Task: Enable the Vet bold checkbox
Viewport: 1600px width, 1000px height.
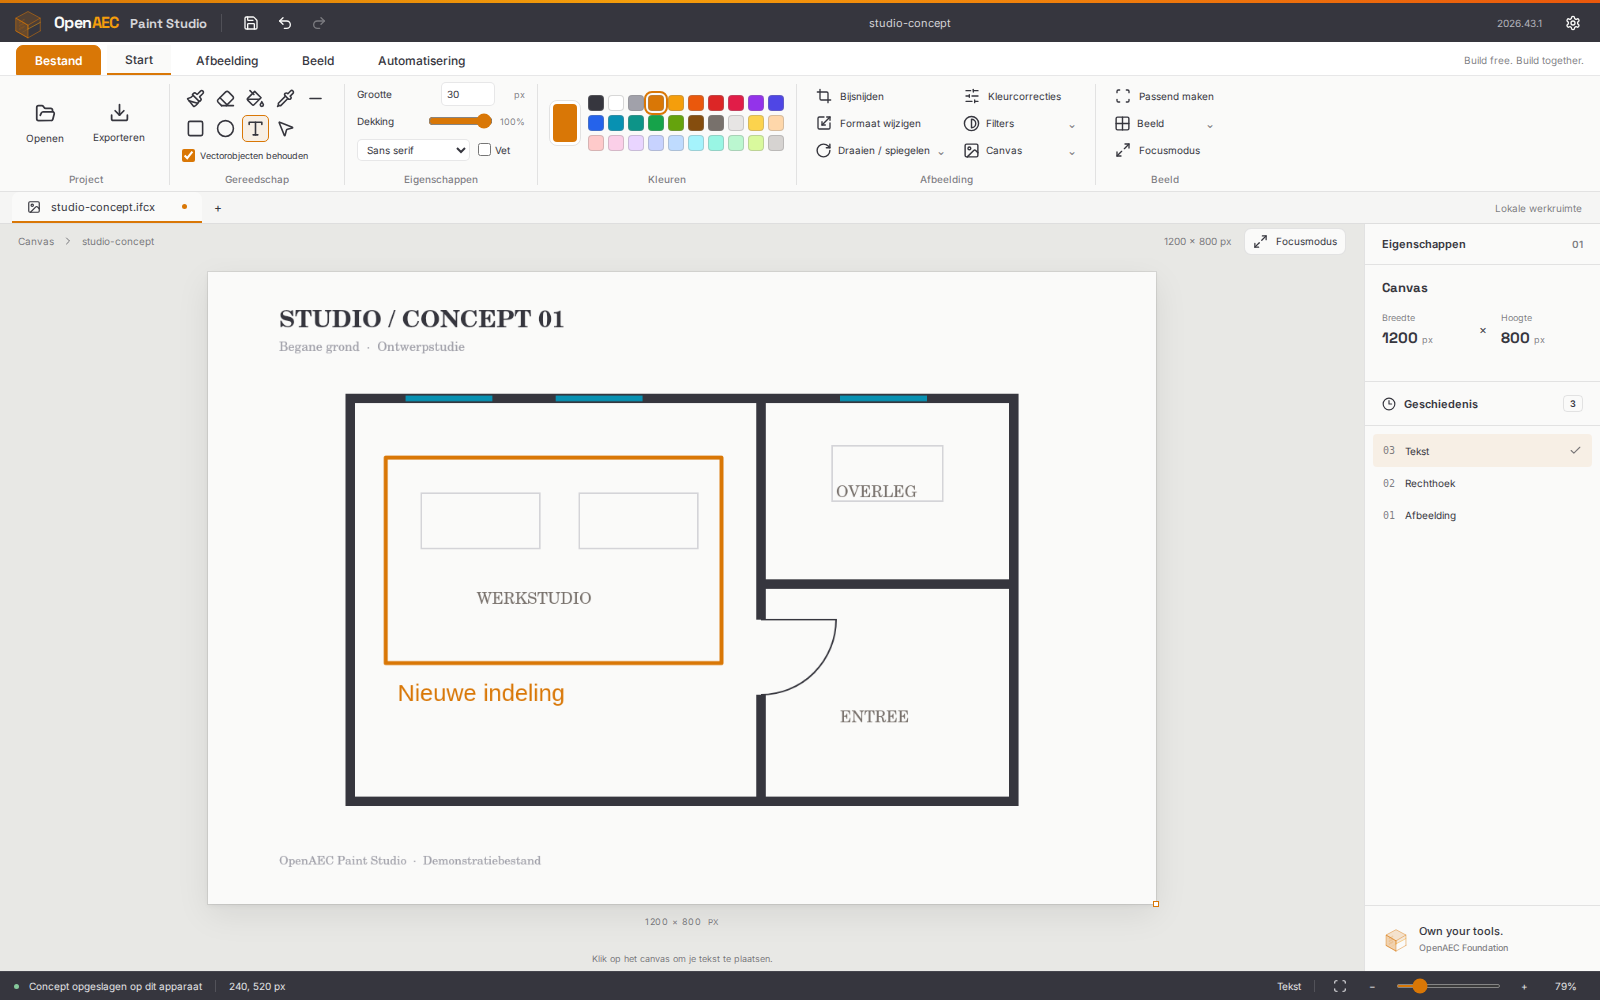Action: (484, 150)
